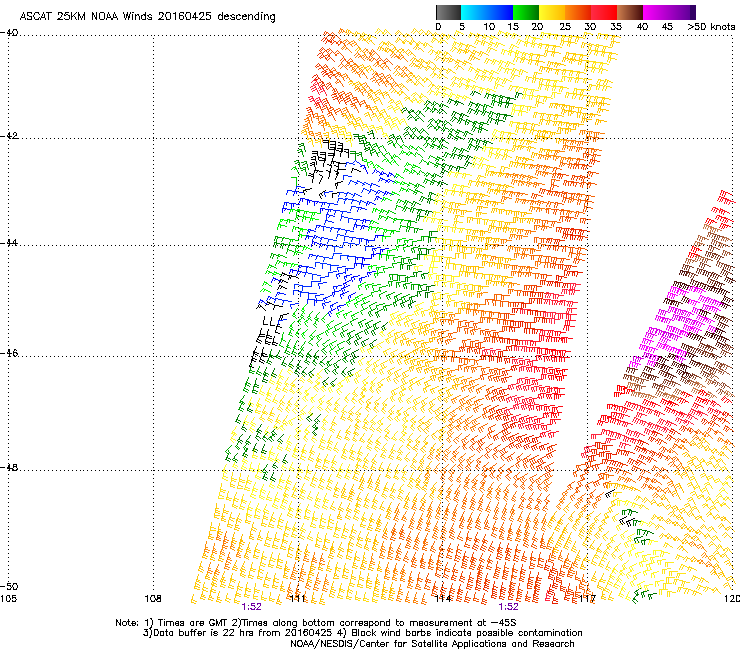Click the "-40" latitude axis label
The image size is (740, 650).
pos(9,33)
